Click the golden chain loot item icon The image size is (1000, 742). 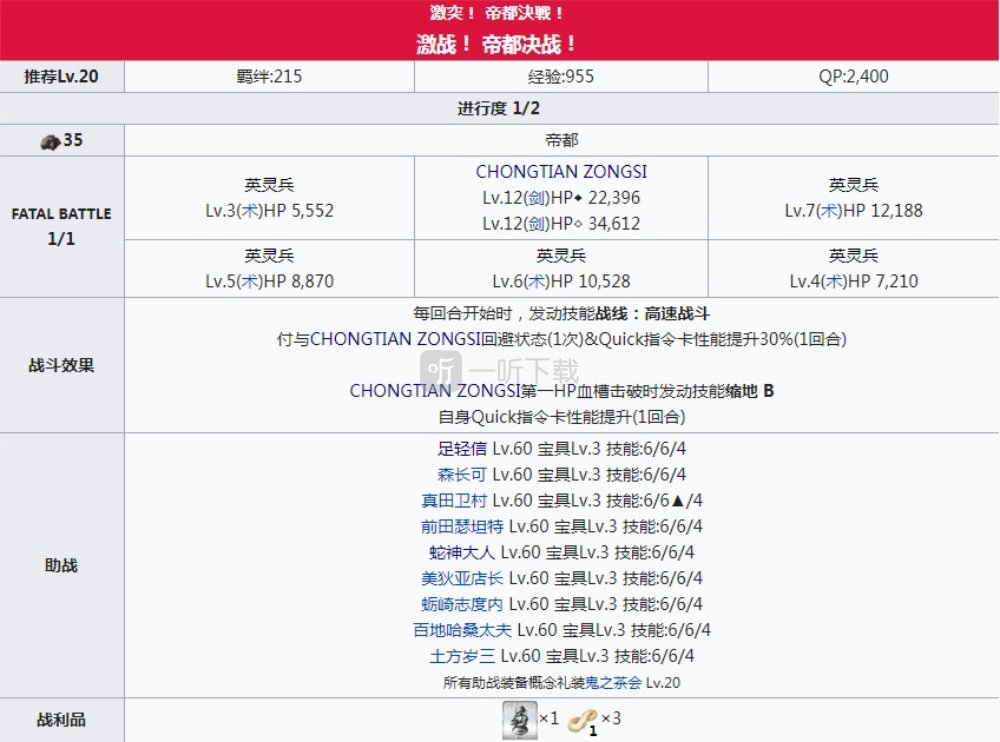tap(581, 719)
